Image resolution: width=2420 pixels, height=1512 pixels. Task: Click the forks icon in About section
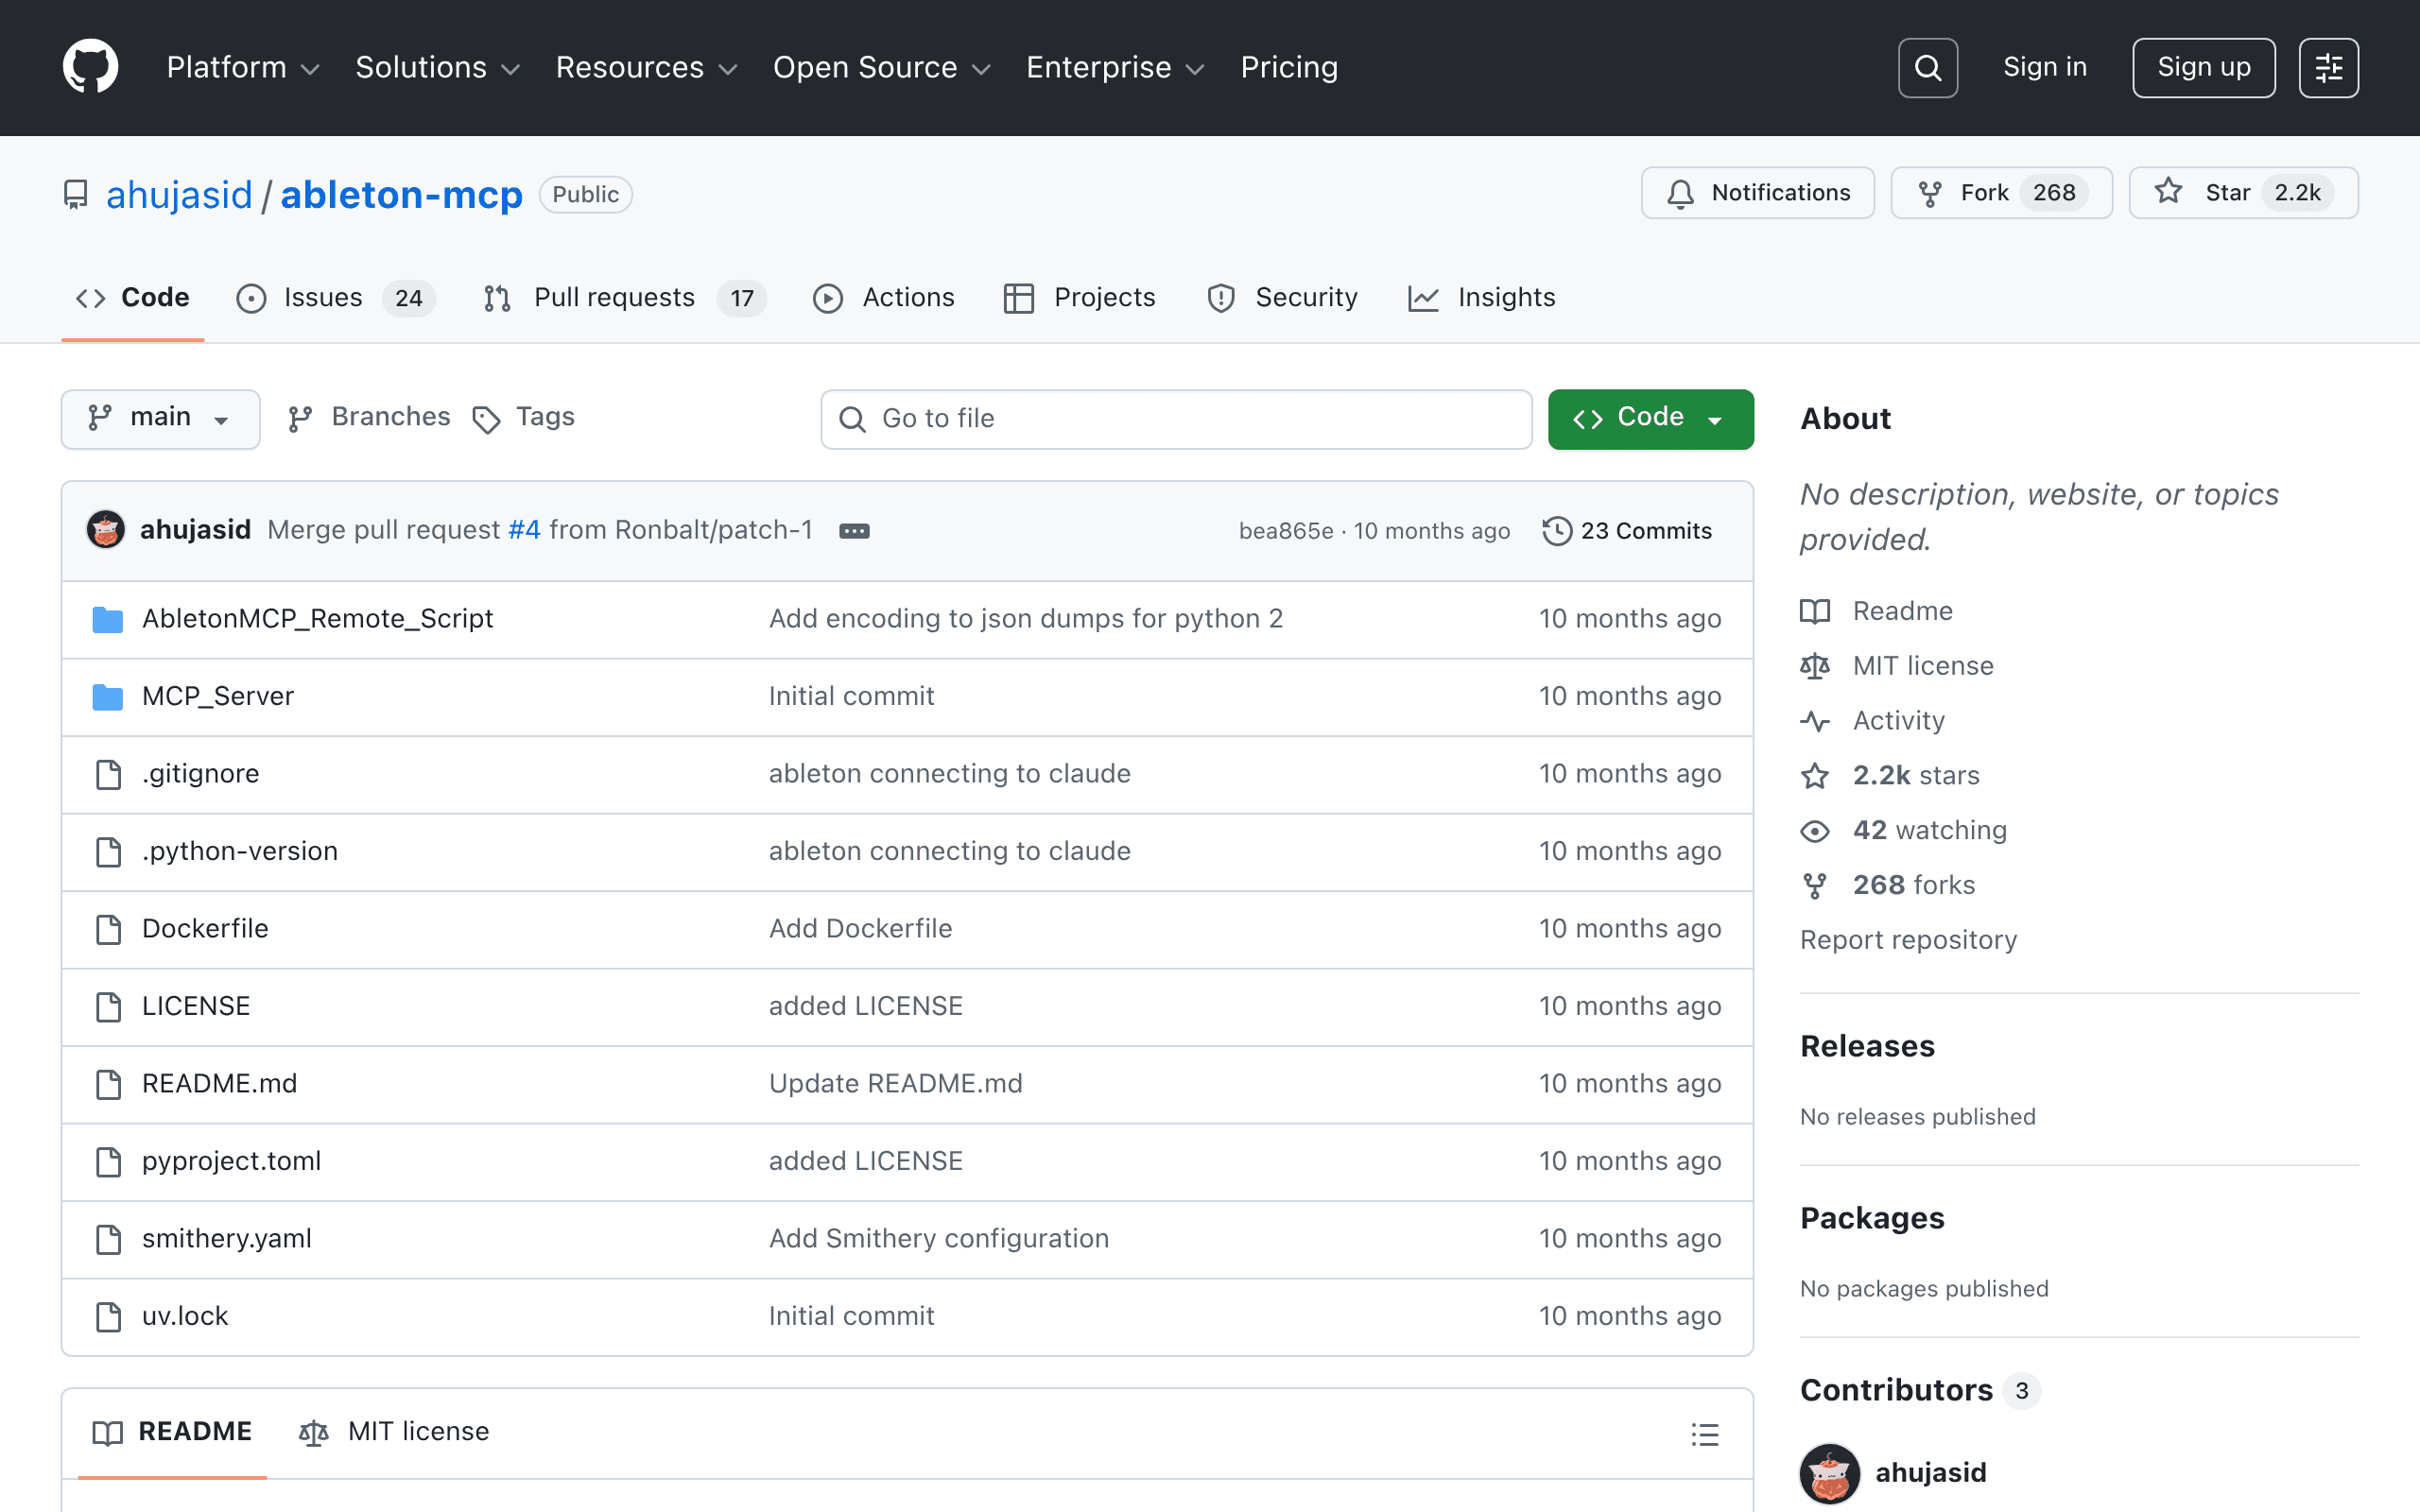(1815, 886)
